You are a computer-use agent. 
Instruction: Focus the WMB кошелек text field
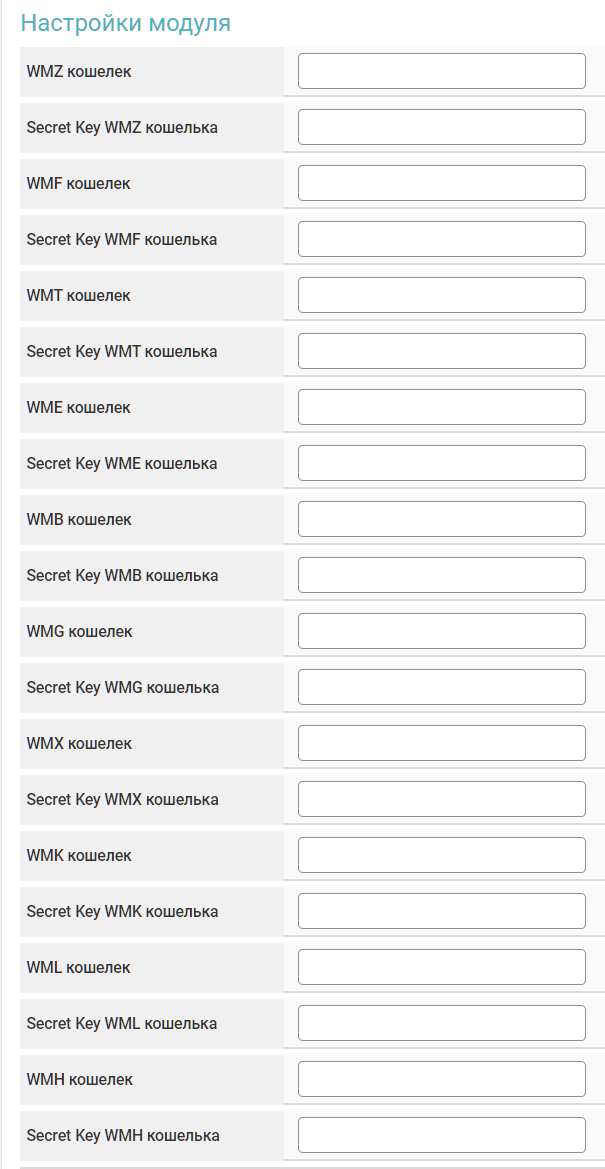441,519
